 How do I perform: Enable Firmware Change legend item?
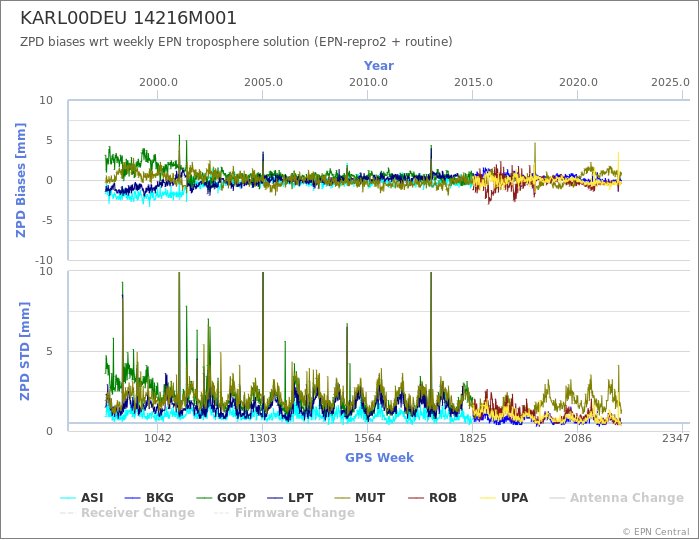(284, 513)
